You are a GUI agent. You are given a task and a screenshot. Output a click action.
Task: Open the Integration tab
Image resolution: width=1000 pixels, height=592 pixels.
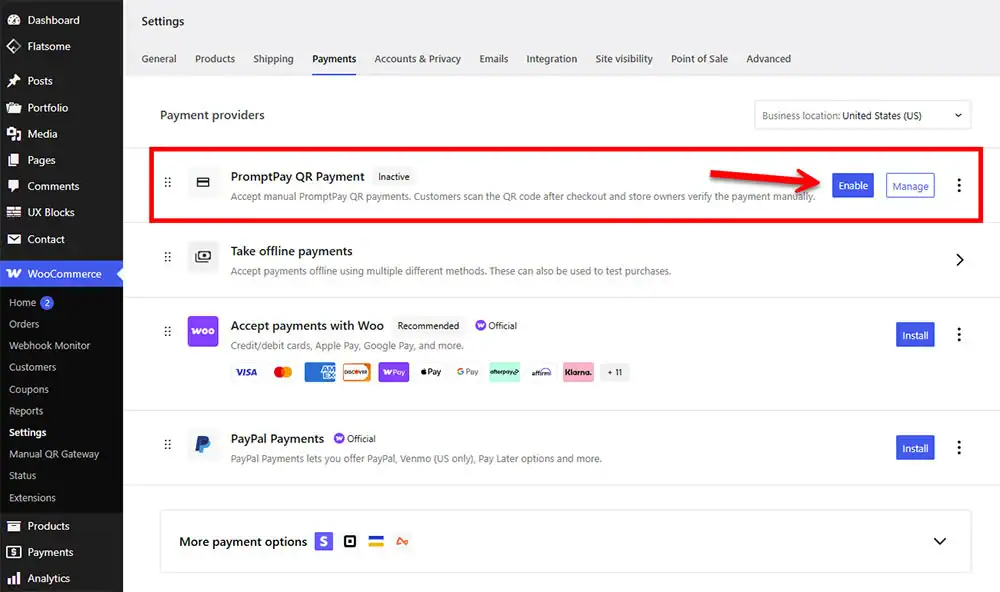[552, 59]
